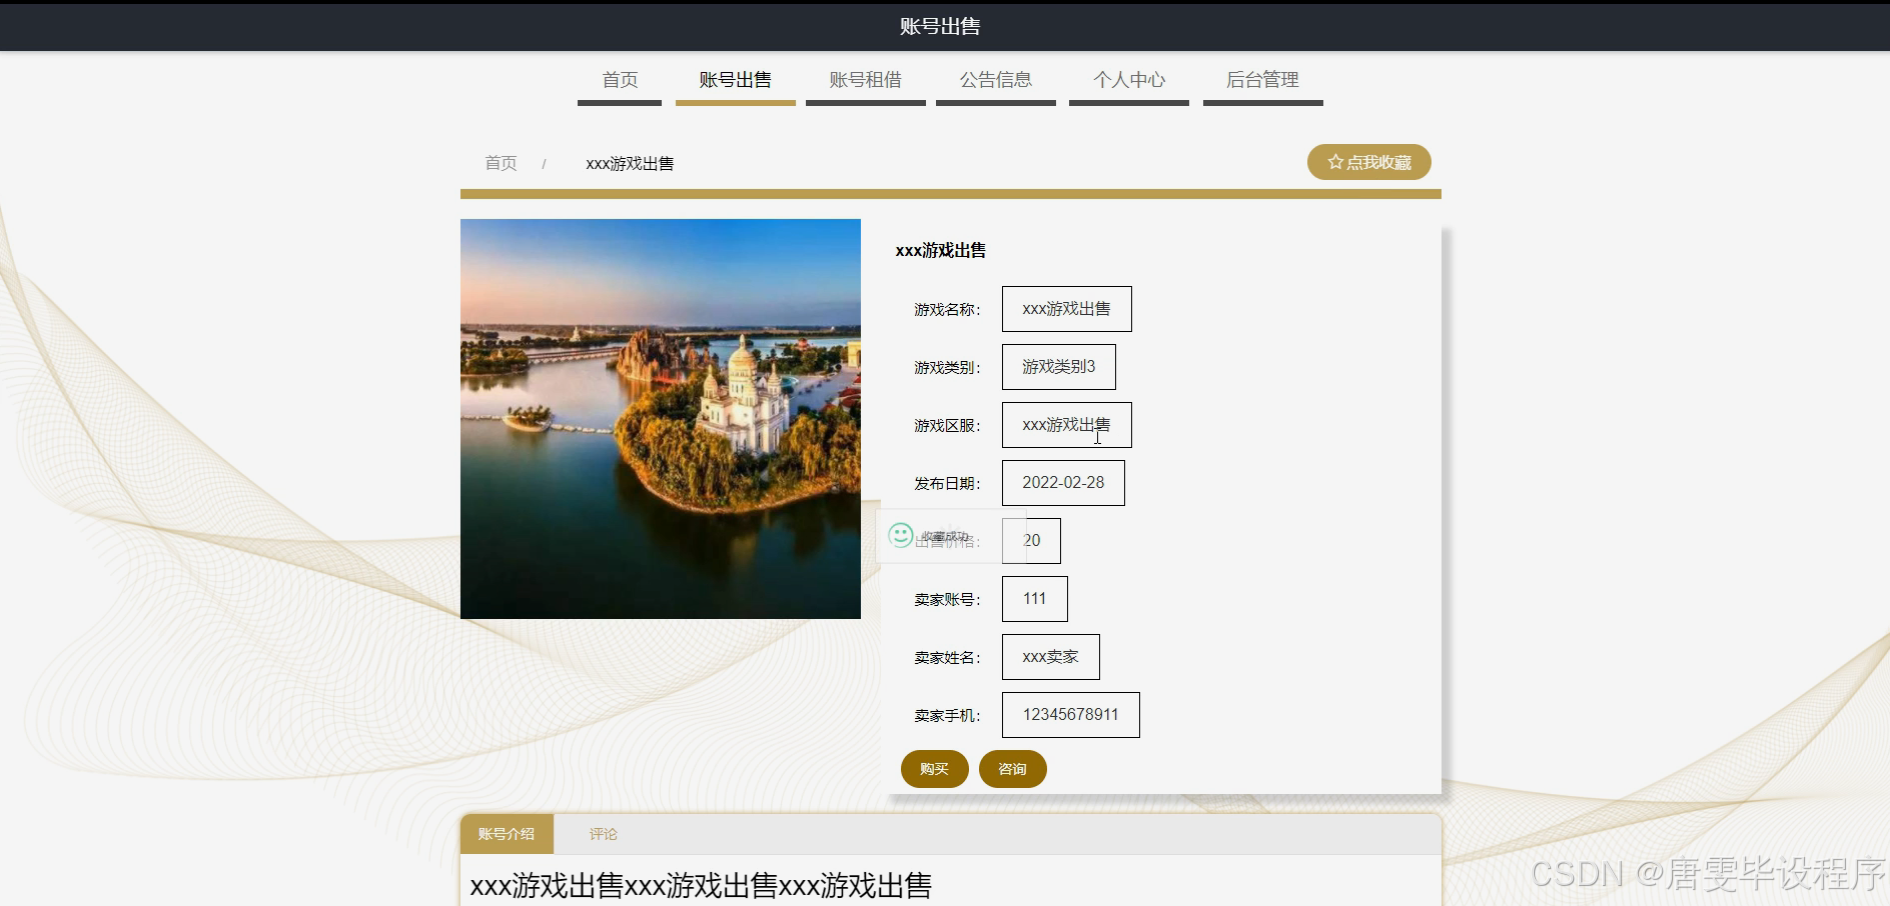Click the 游戏区服 value field
Viewport: 1890px width, 906px height.
tap(1067, 425)
